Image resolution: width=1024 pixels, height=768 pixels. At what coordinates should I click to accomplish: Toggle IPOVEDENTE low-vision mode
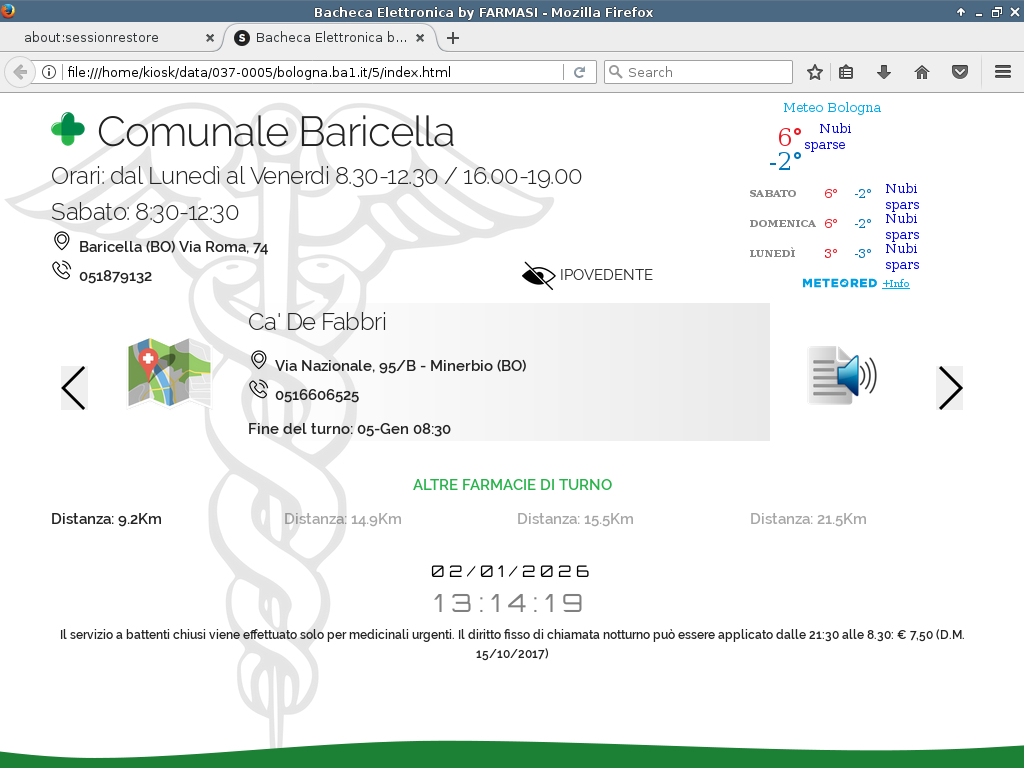tap(588, 275)
